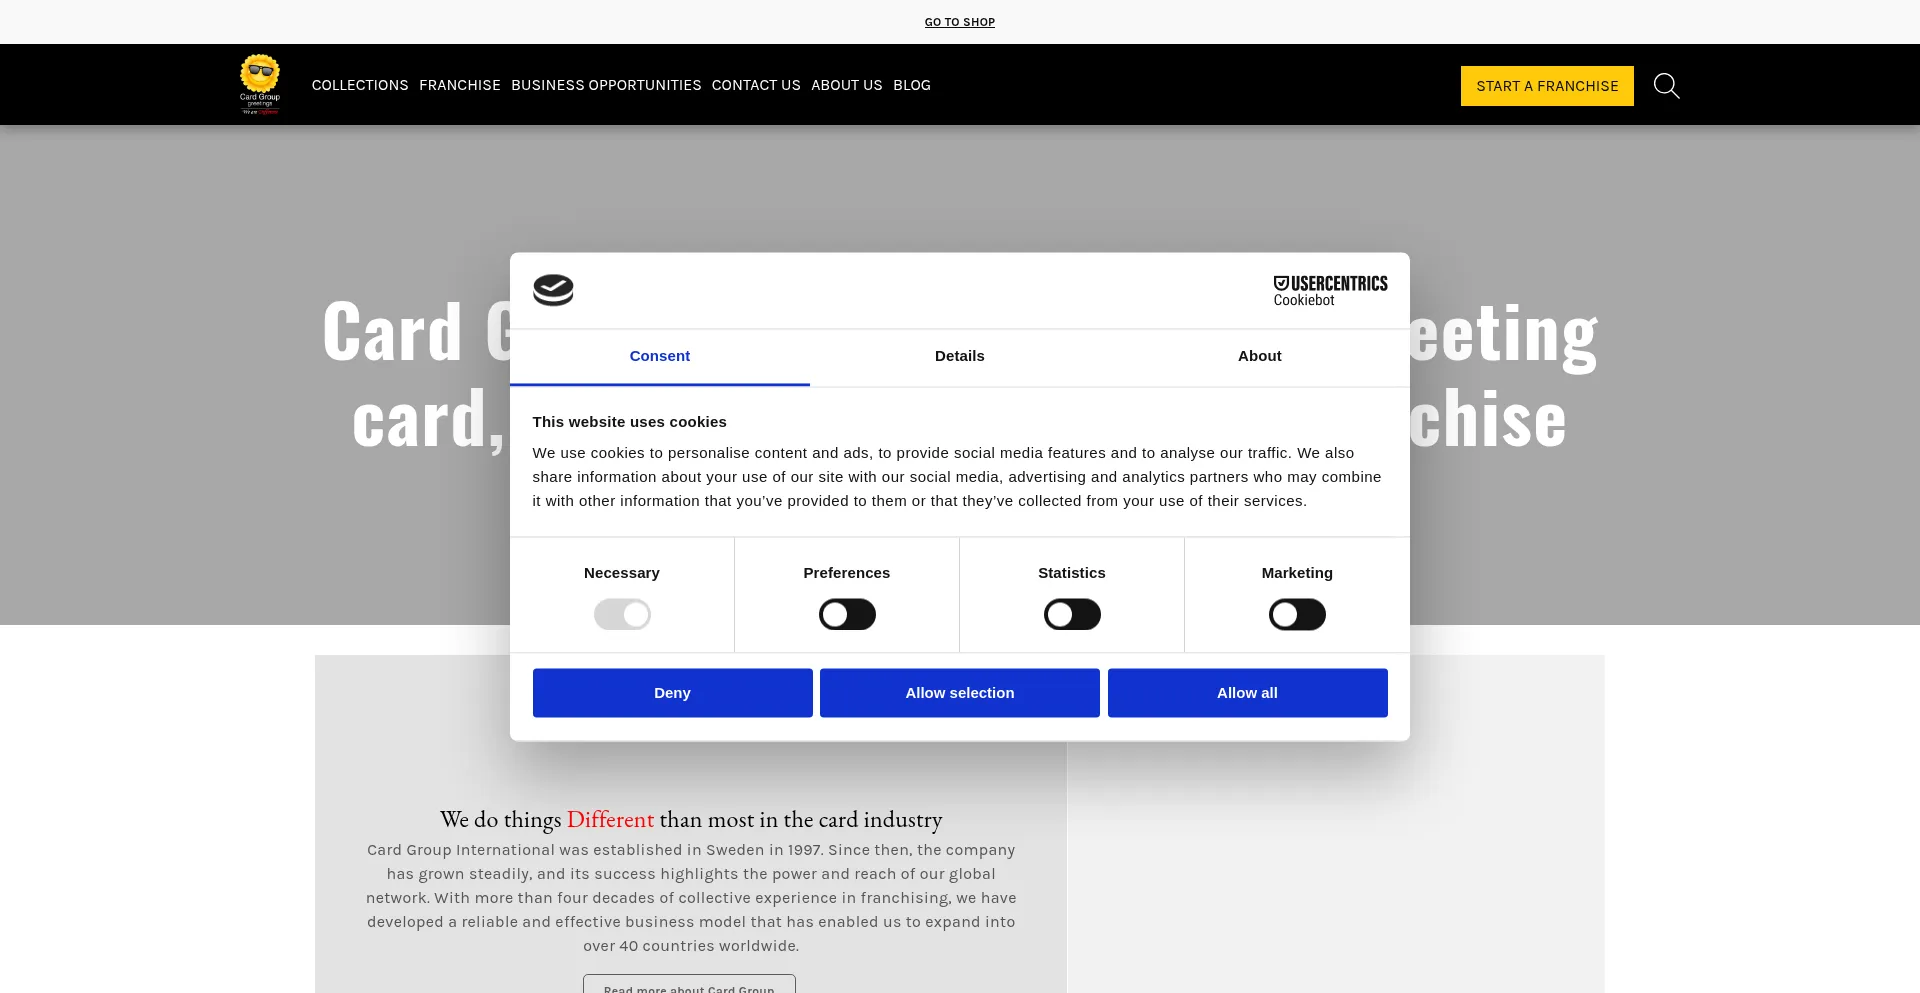
Task: Click the Allow all button
Action: coord(1247,693)
